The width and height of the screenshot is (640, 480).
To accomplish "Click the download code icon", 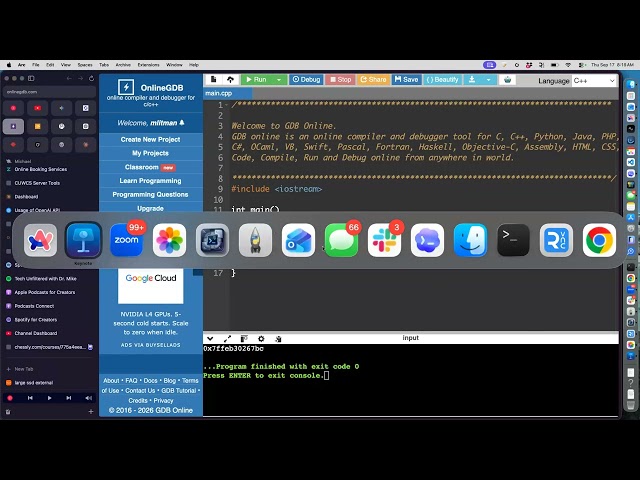I will point(472,80).
